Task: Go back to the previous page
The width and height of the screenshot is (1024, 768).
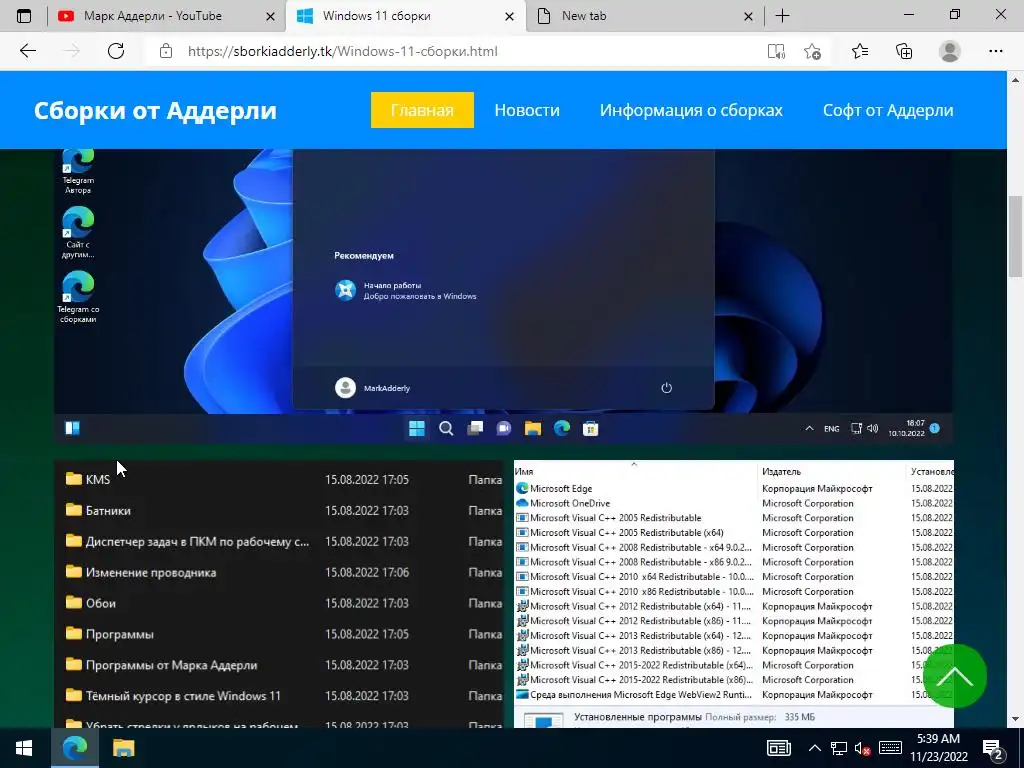Action: pyautogui.click(x=28, y=51)
